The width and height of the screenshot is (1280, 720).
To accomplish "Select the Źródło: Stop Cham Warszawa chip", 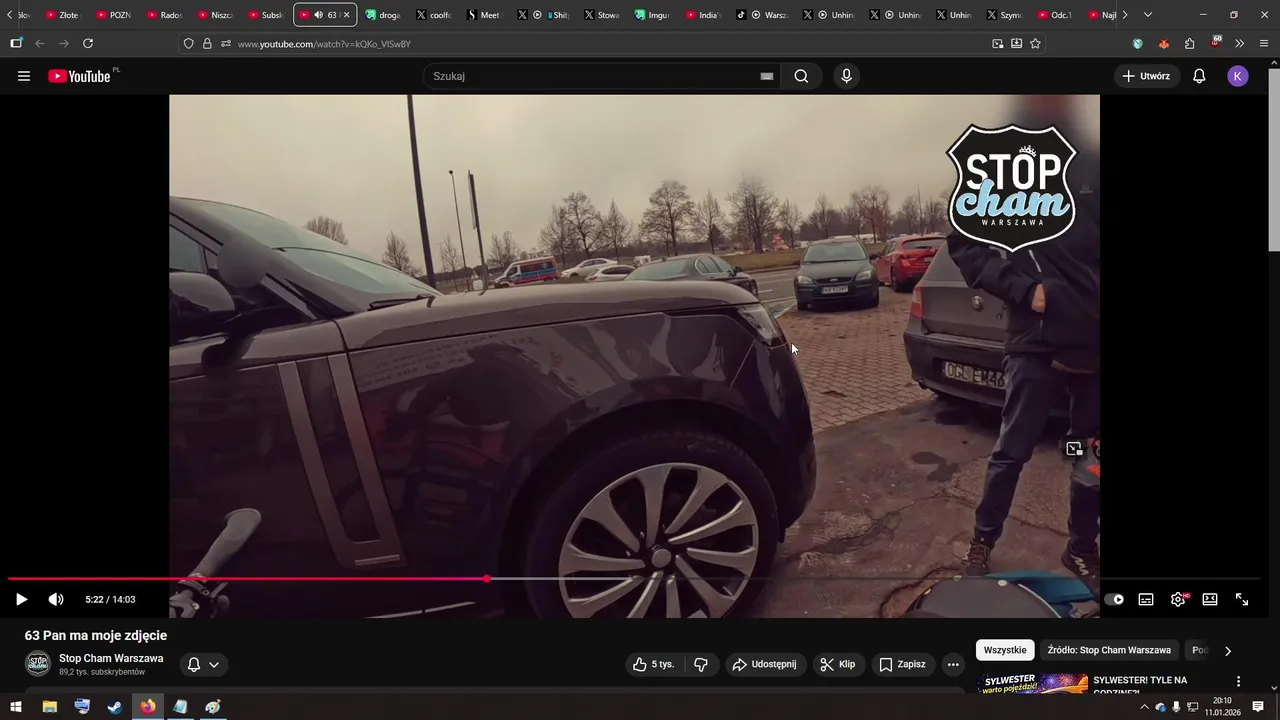I will [1109, 650].
